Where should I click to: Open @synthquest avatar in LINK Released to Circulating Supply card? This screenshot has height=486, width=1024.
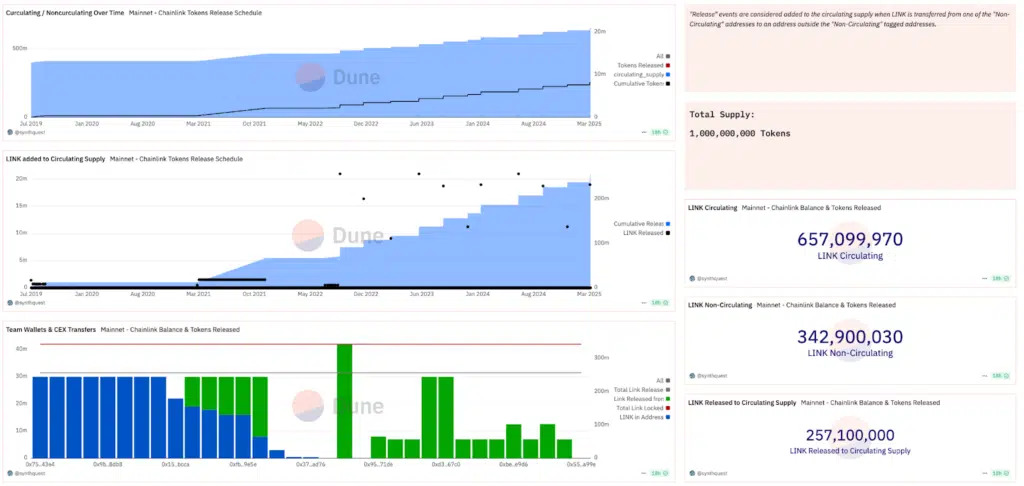[x=692, y=473]
